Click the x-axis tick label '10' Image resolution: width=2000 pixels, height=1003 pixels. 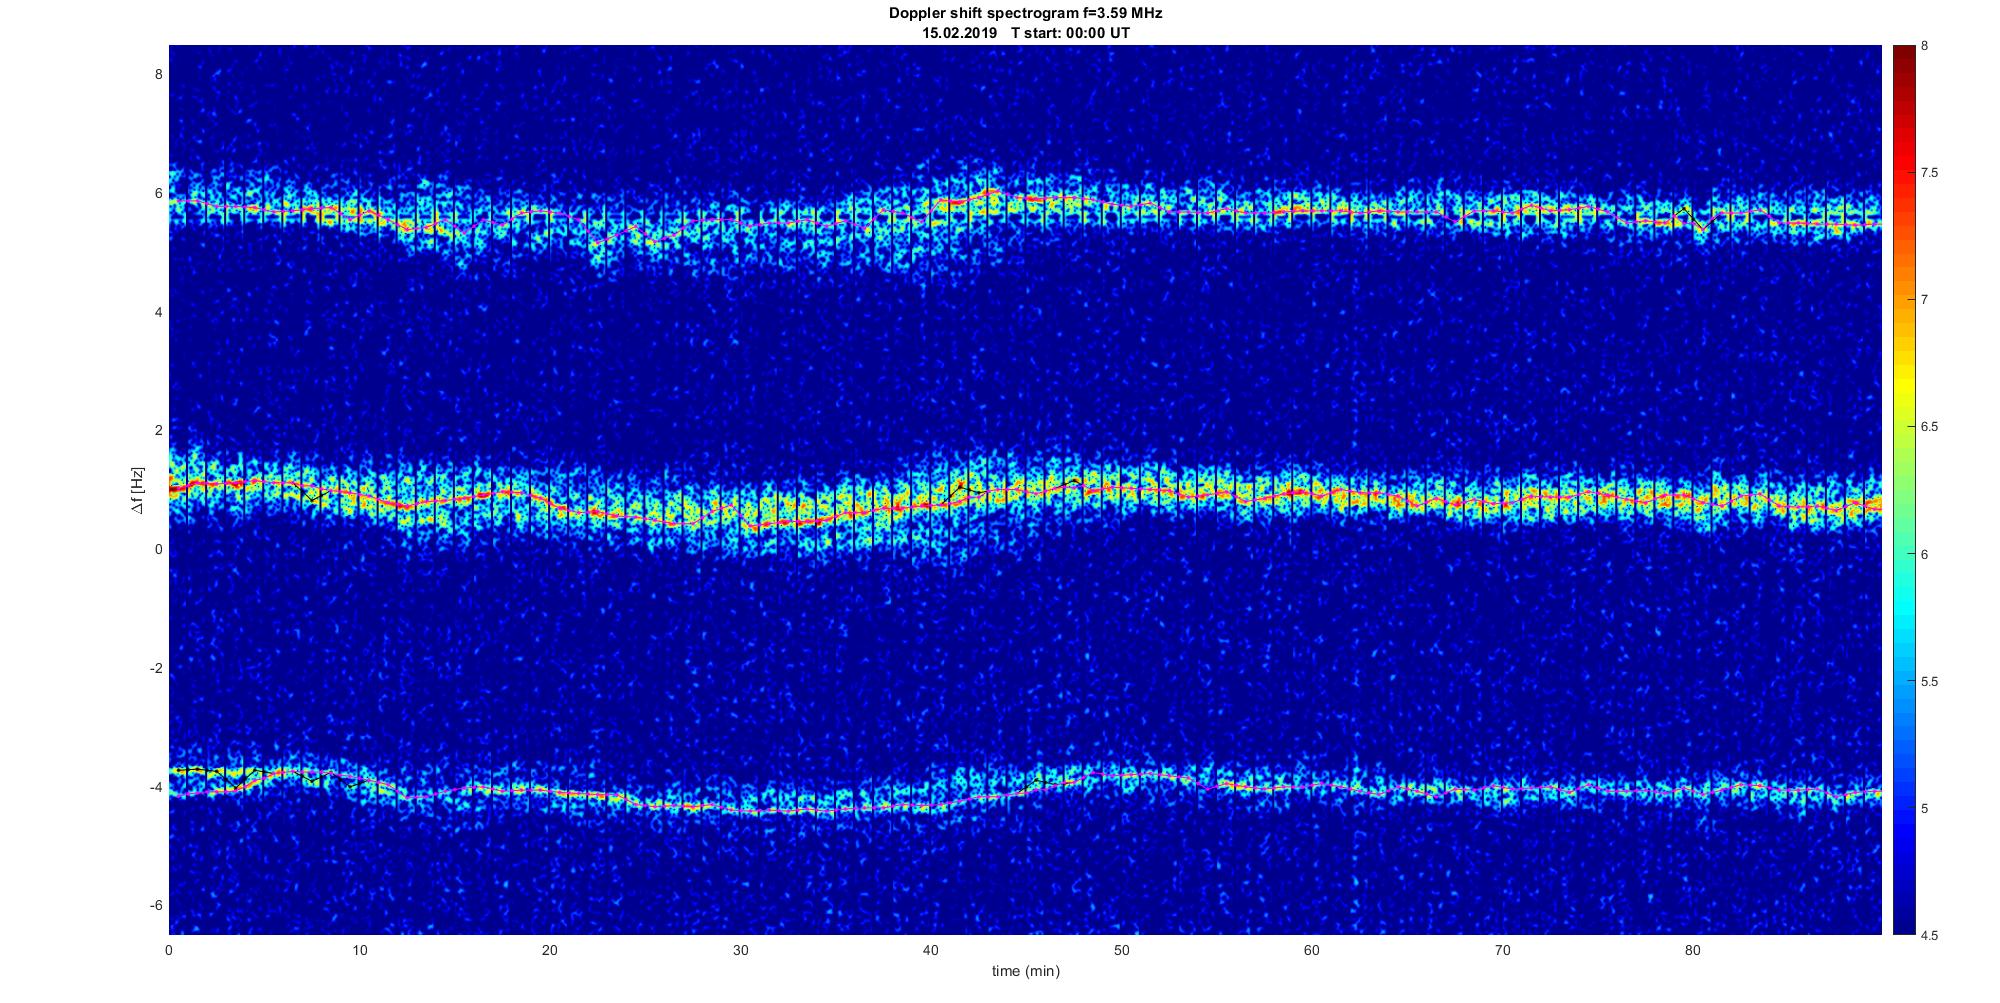pyautogui.click(x=359, y=950)
